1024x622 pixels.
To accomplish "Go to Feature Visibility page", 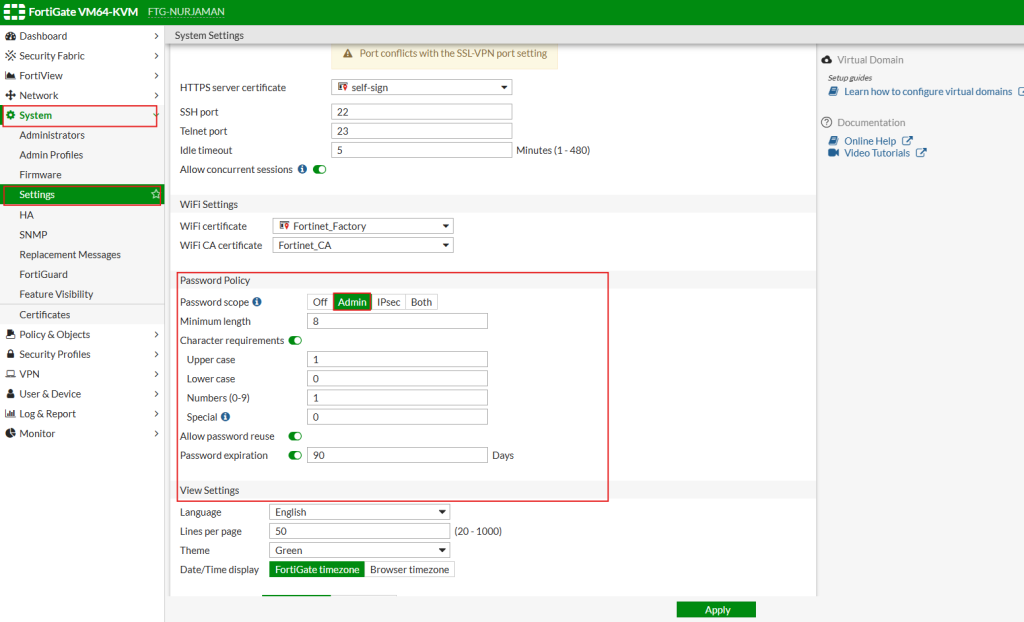I will (x=56, y=295).
